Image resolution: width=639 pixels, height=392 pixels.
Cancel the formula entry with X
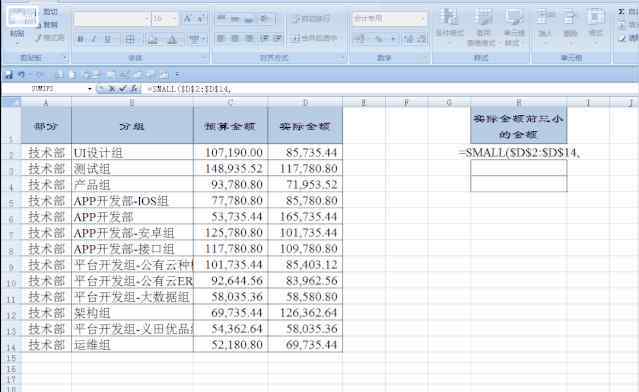112,89
